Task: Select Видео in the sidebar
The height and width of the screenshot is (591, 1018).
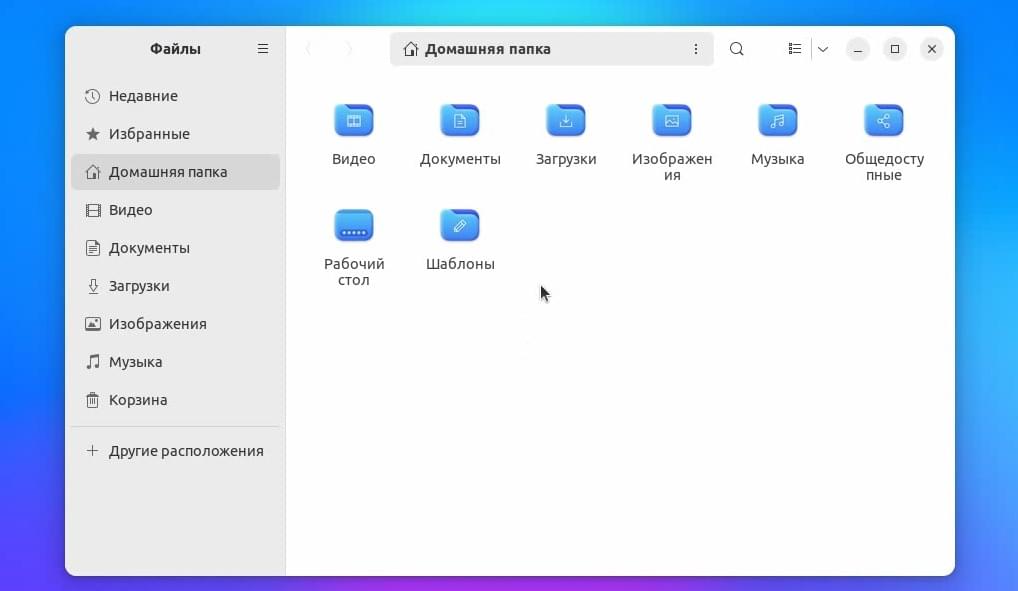Action: coord(175,210)
